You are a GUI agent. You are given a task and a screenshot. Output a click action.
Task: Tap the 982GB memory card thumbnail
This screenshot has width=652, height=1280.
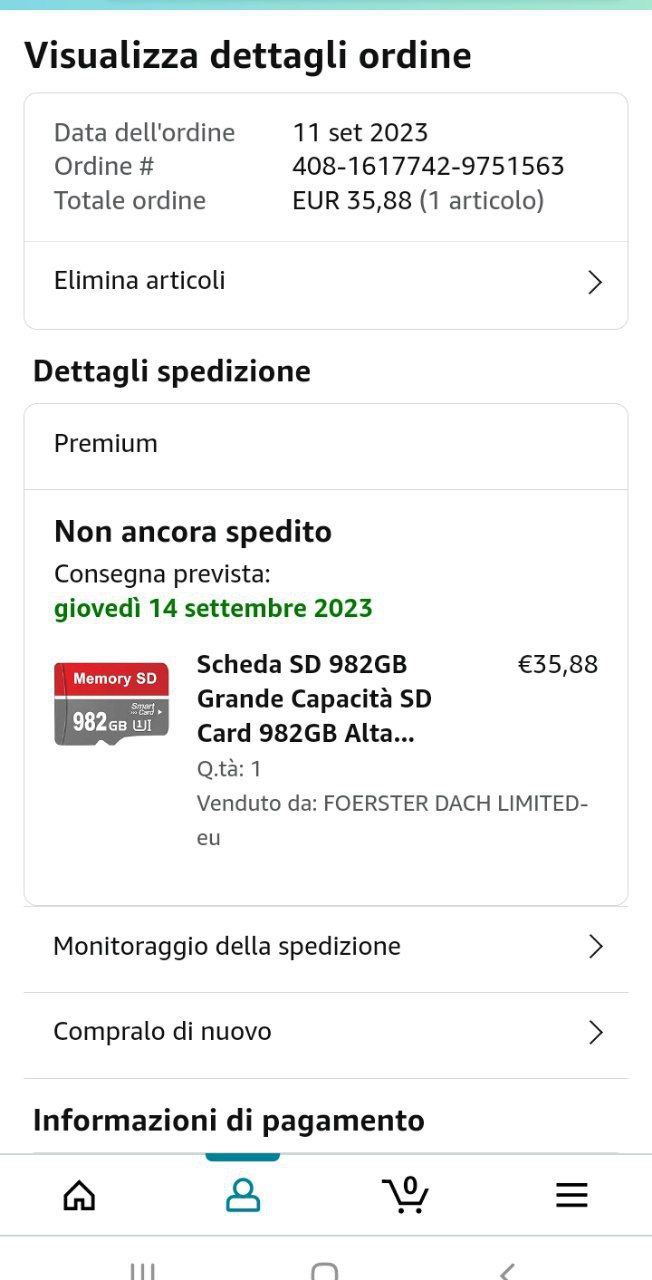tap(111, 704)
